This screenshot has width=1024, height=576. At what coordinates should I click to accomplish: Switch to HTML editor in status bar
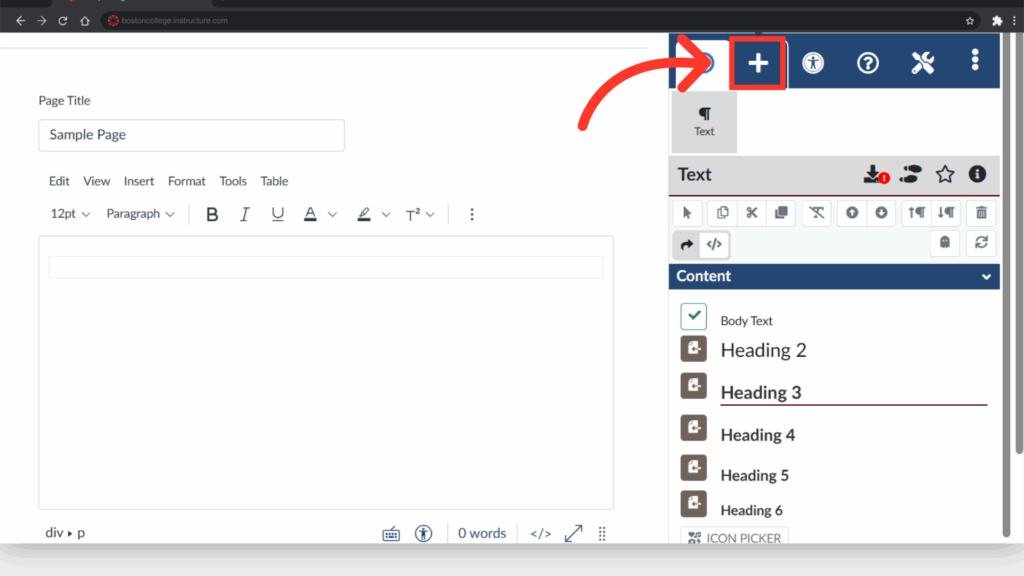(x=541, y=534)
